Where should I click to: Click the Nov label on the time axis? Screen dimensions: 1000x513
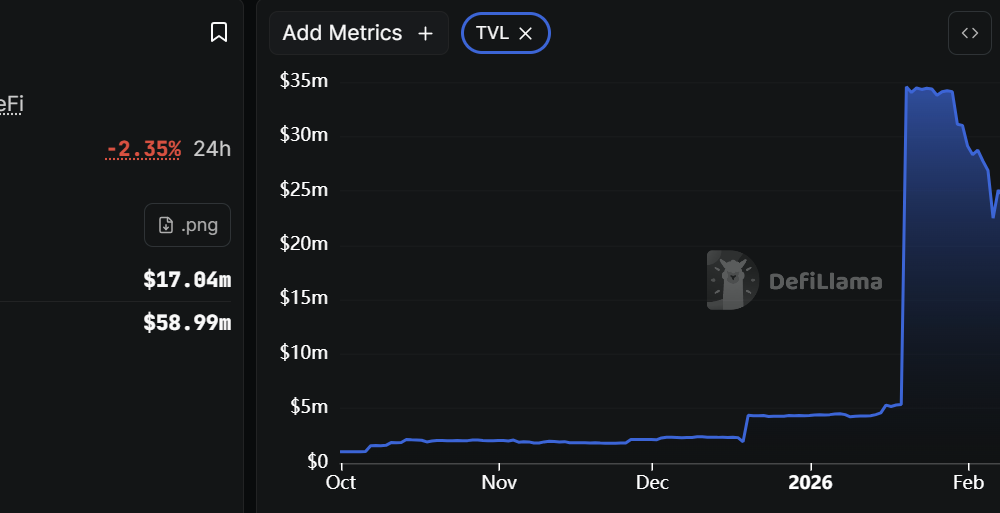pos(498,483)
